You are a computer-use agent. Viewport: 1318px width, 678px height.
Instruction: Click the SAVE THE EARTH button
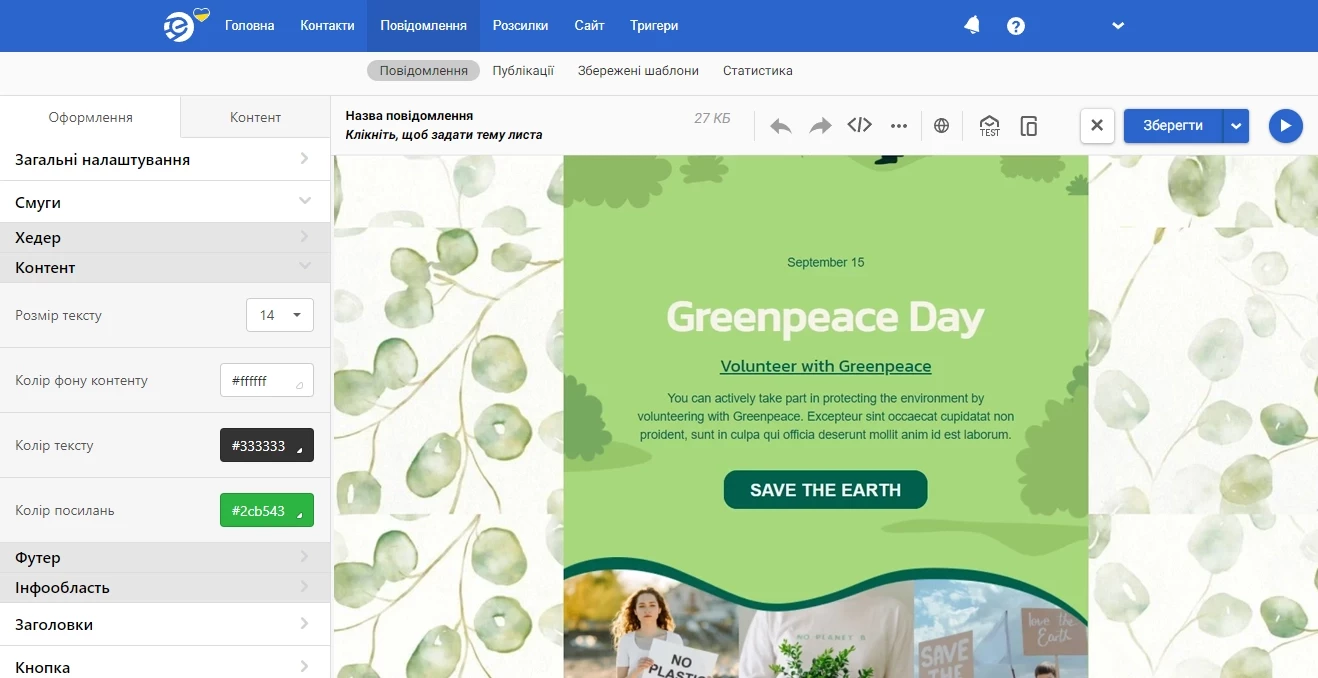[826, 490]
